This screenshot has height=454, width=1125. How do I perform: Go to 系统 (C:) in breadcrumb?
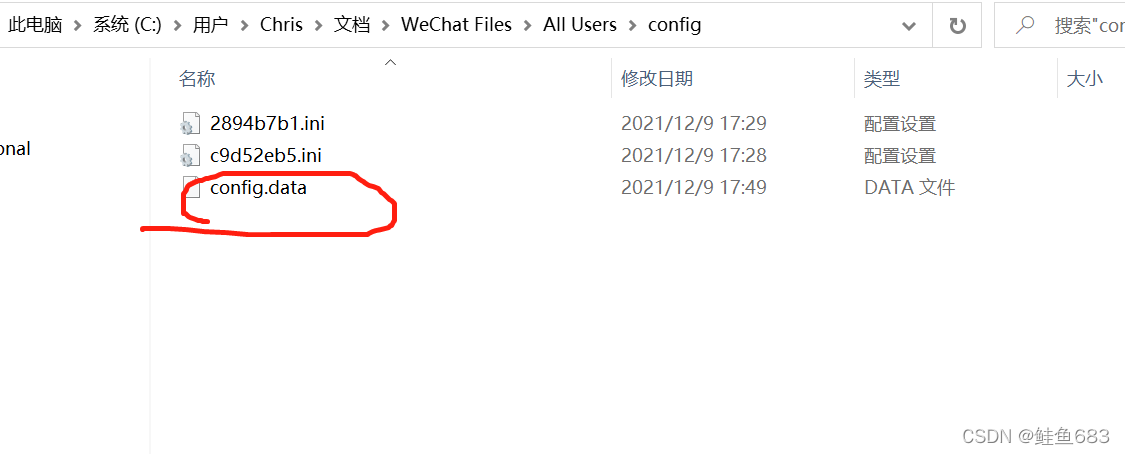coord(127,25)
